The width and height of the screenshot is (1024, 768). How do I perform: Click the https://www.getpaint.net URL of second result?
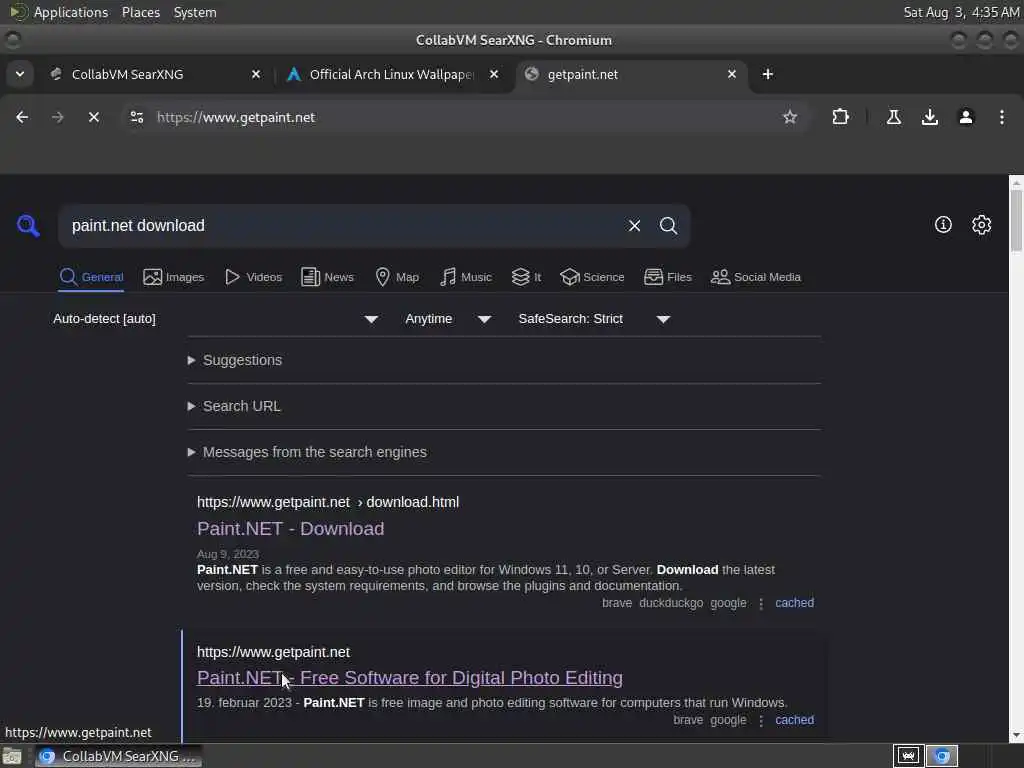pos(274,652)
